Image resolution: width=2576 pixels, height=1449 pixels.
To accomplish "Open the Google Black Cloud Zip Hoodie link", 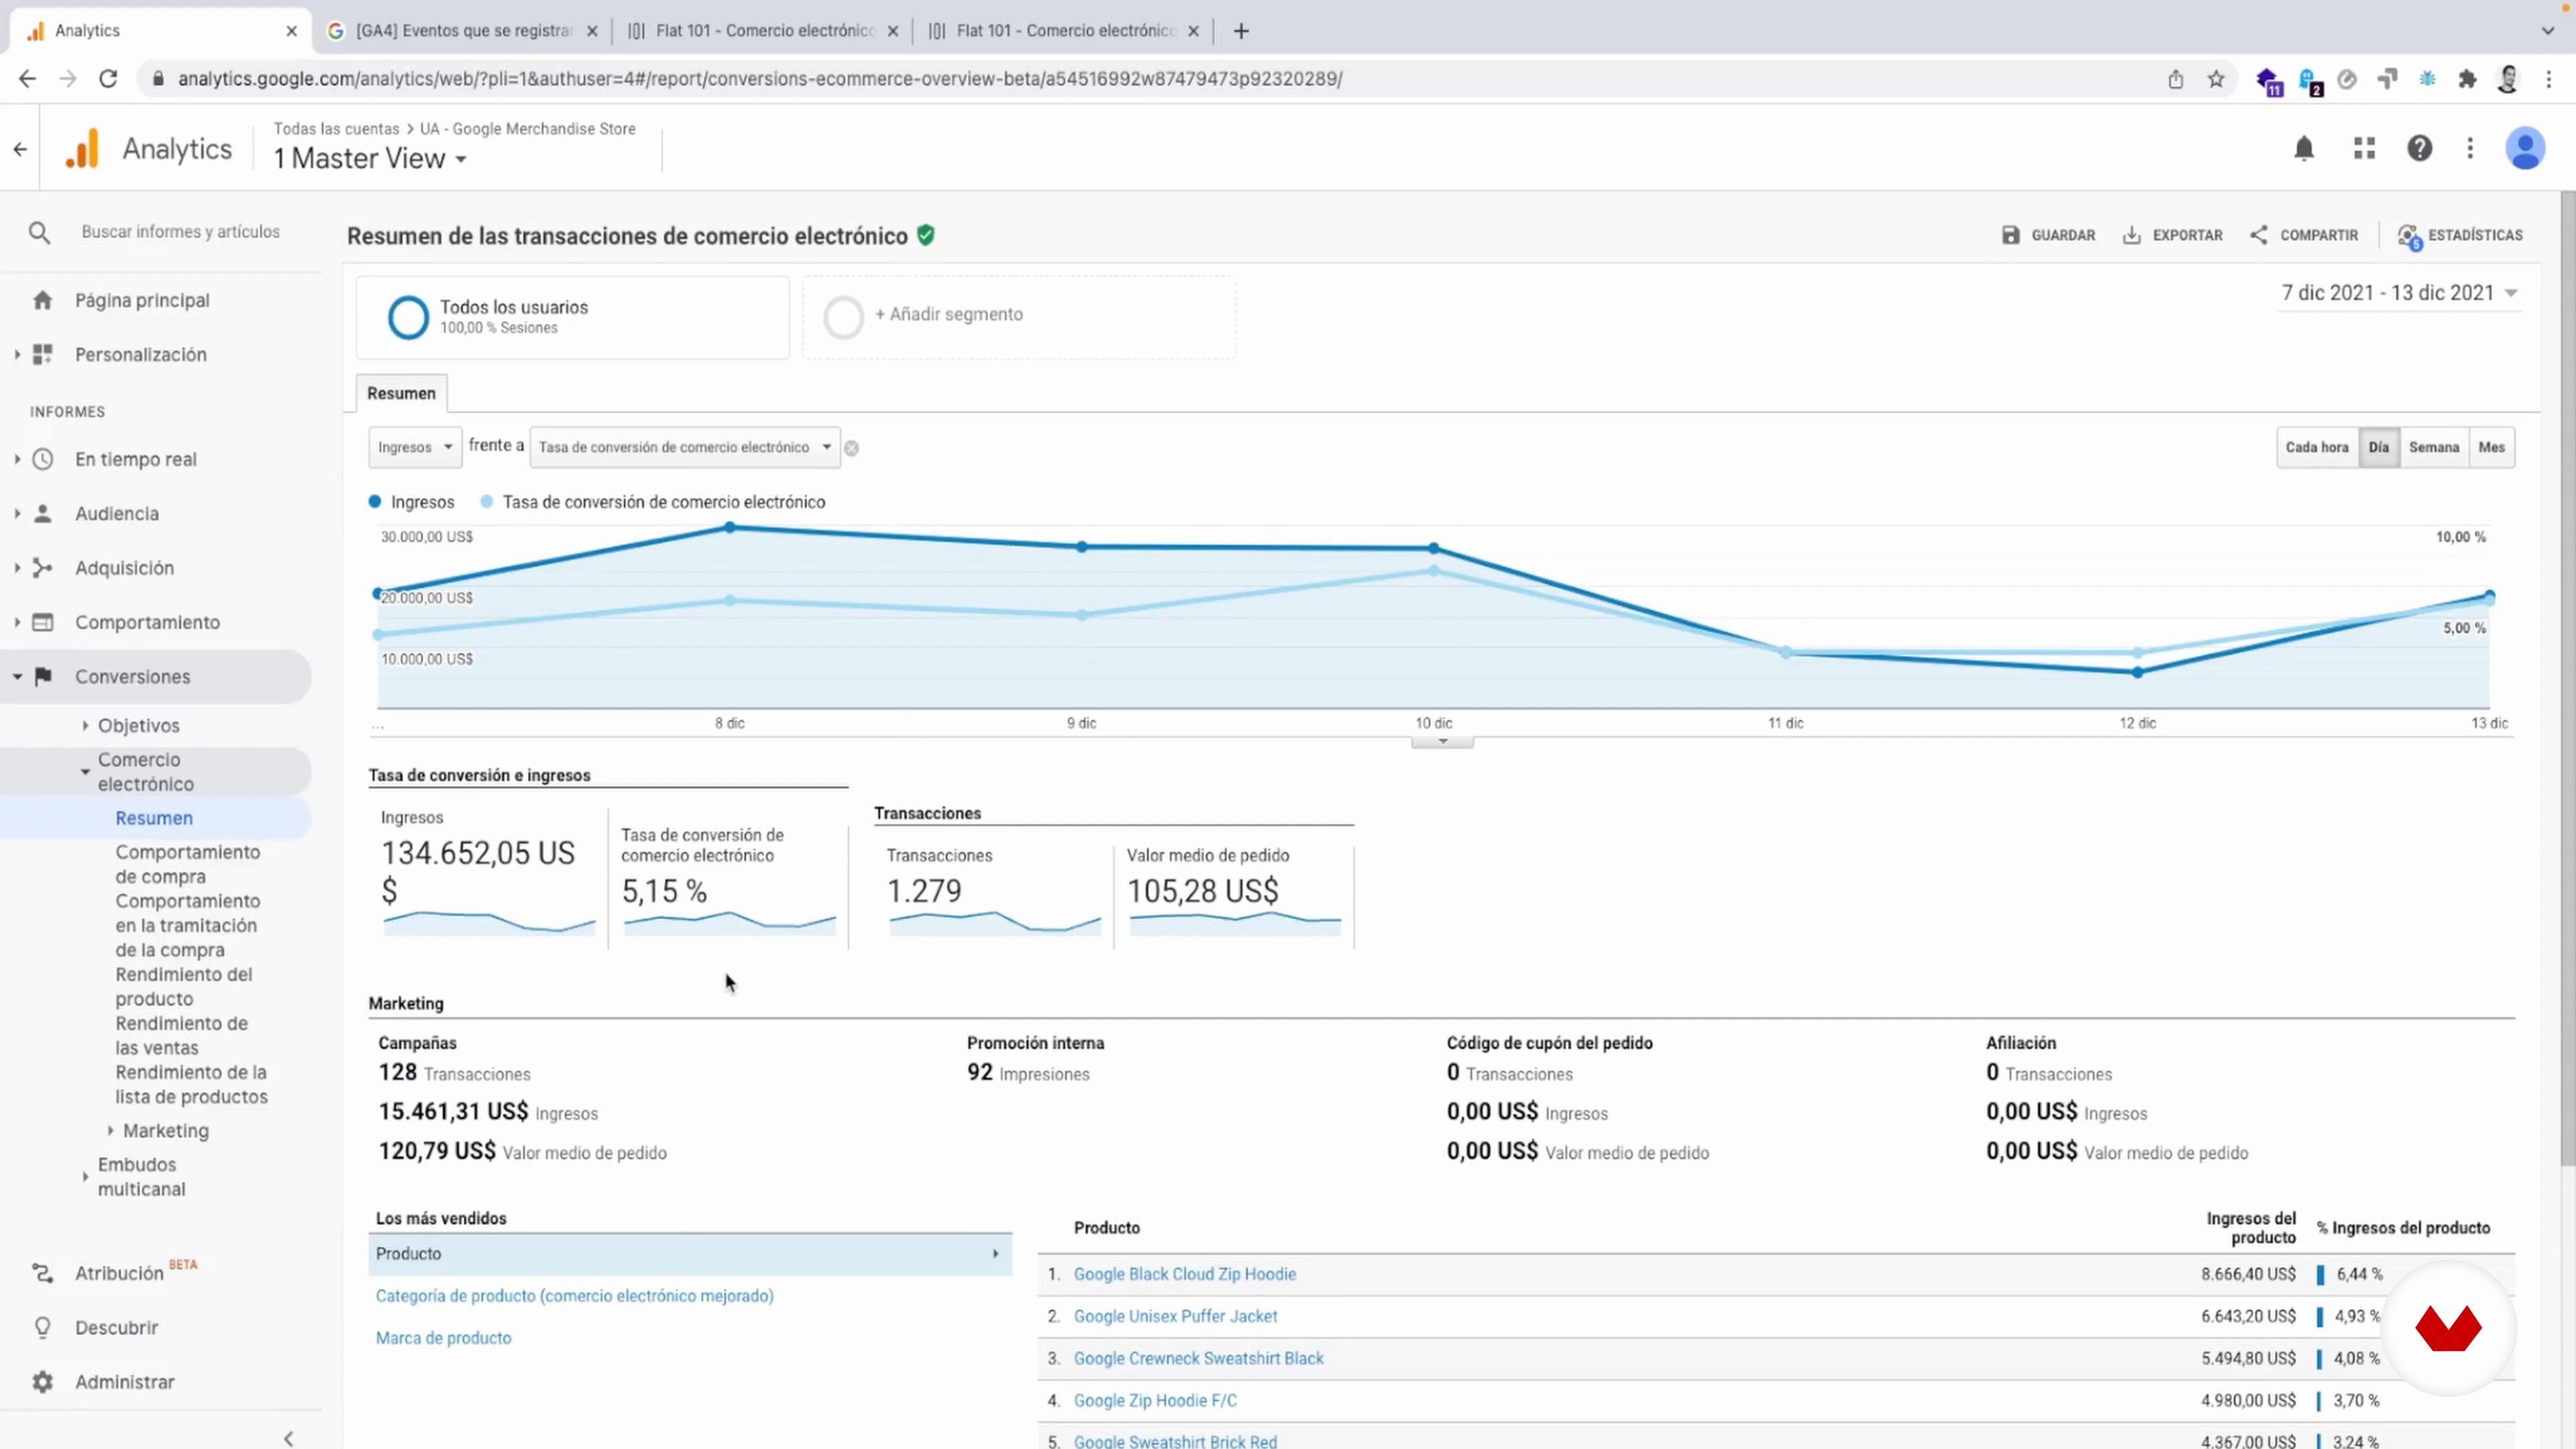I will point(1184,1274).
